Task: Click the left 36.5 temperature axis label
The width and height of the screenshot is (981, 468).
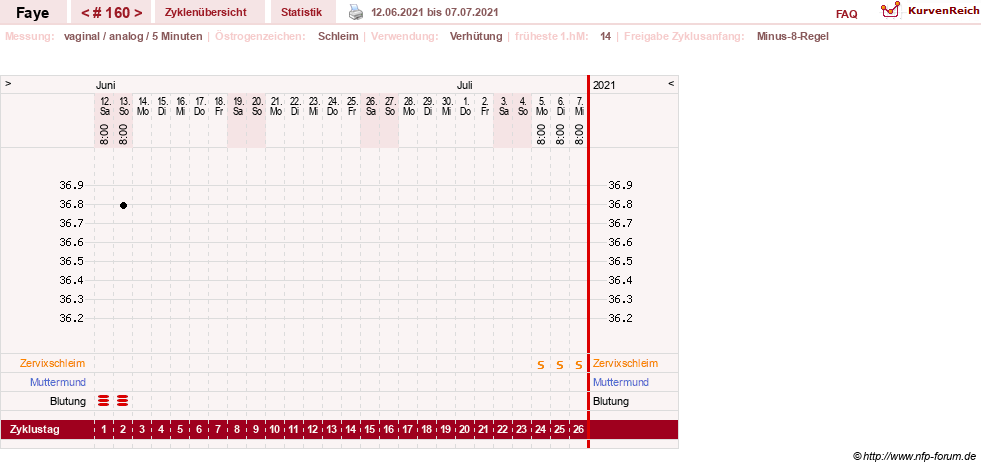Action: pyautogui.click(x=71, y=261)
